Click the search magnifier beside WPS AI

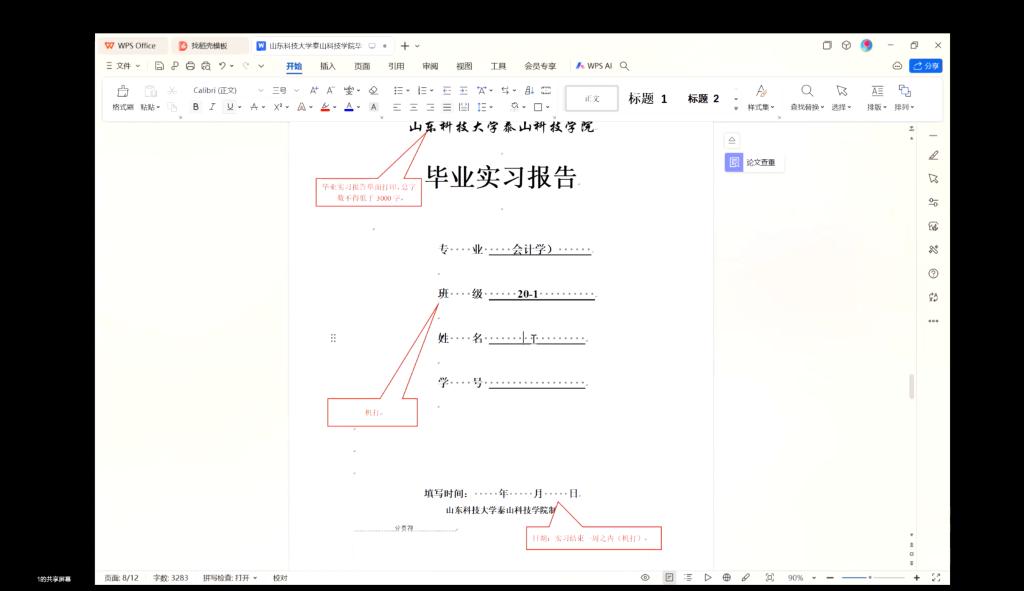tap(624, 66)
